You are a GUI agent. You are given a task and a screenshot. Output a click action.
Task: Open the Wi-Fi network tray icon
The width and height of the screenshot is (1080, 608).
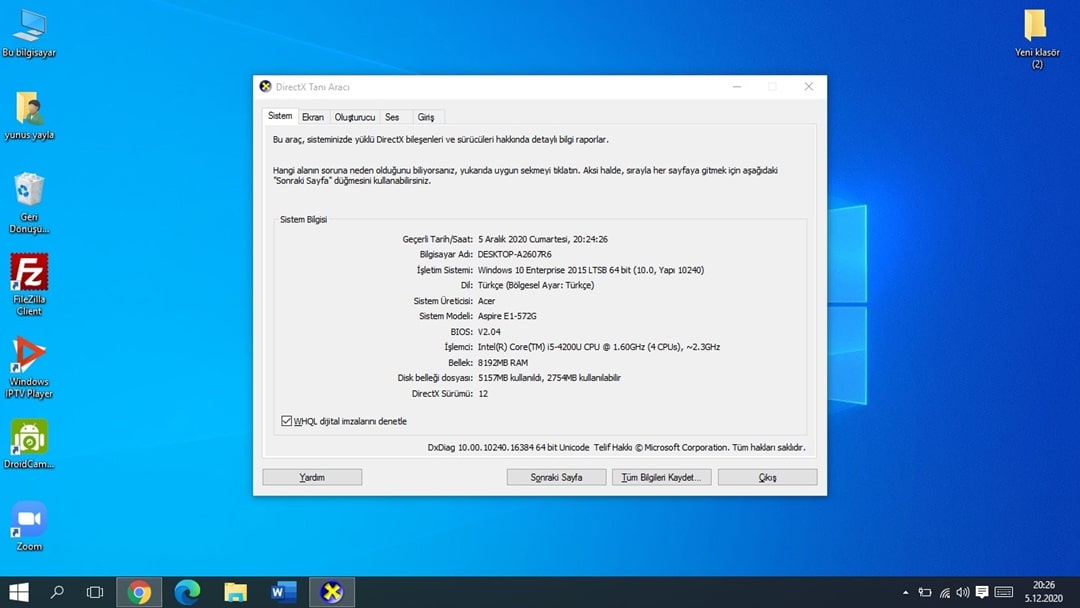944,592
